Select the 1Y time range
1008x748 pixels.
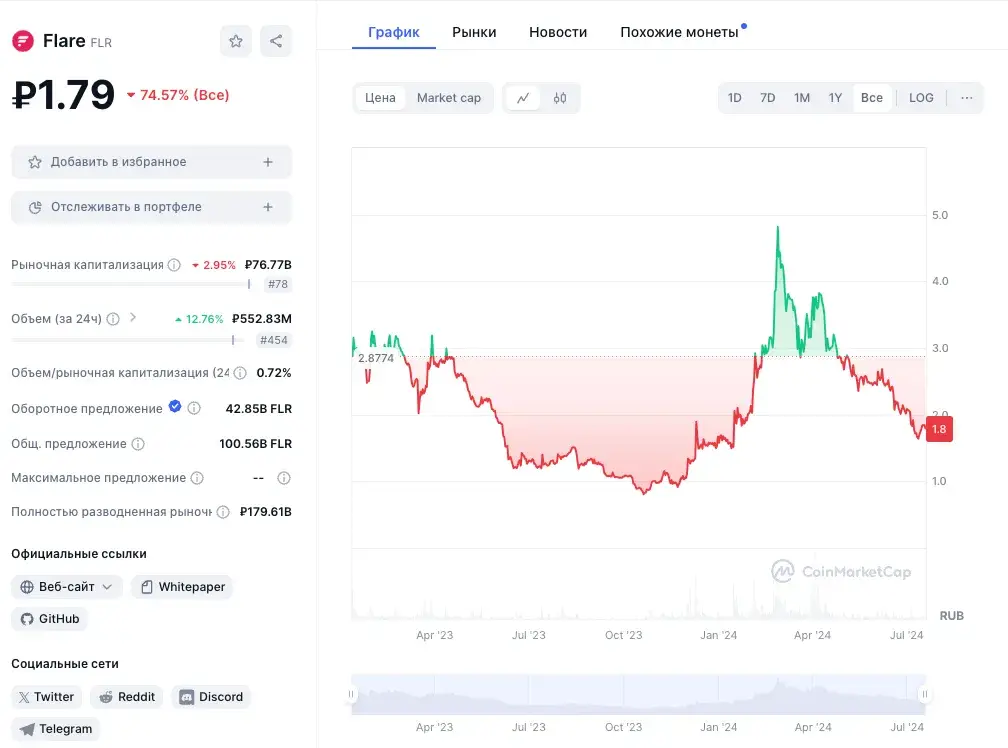coord(835,98)
